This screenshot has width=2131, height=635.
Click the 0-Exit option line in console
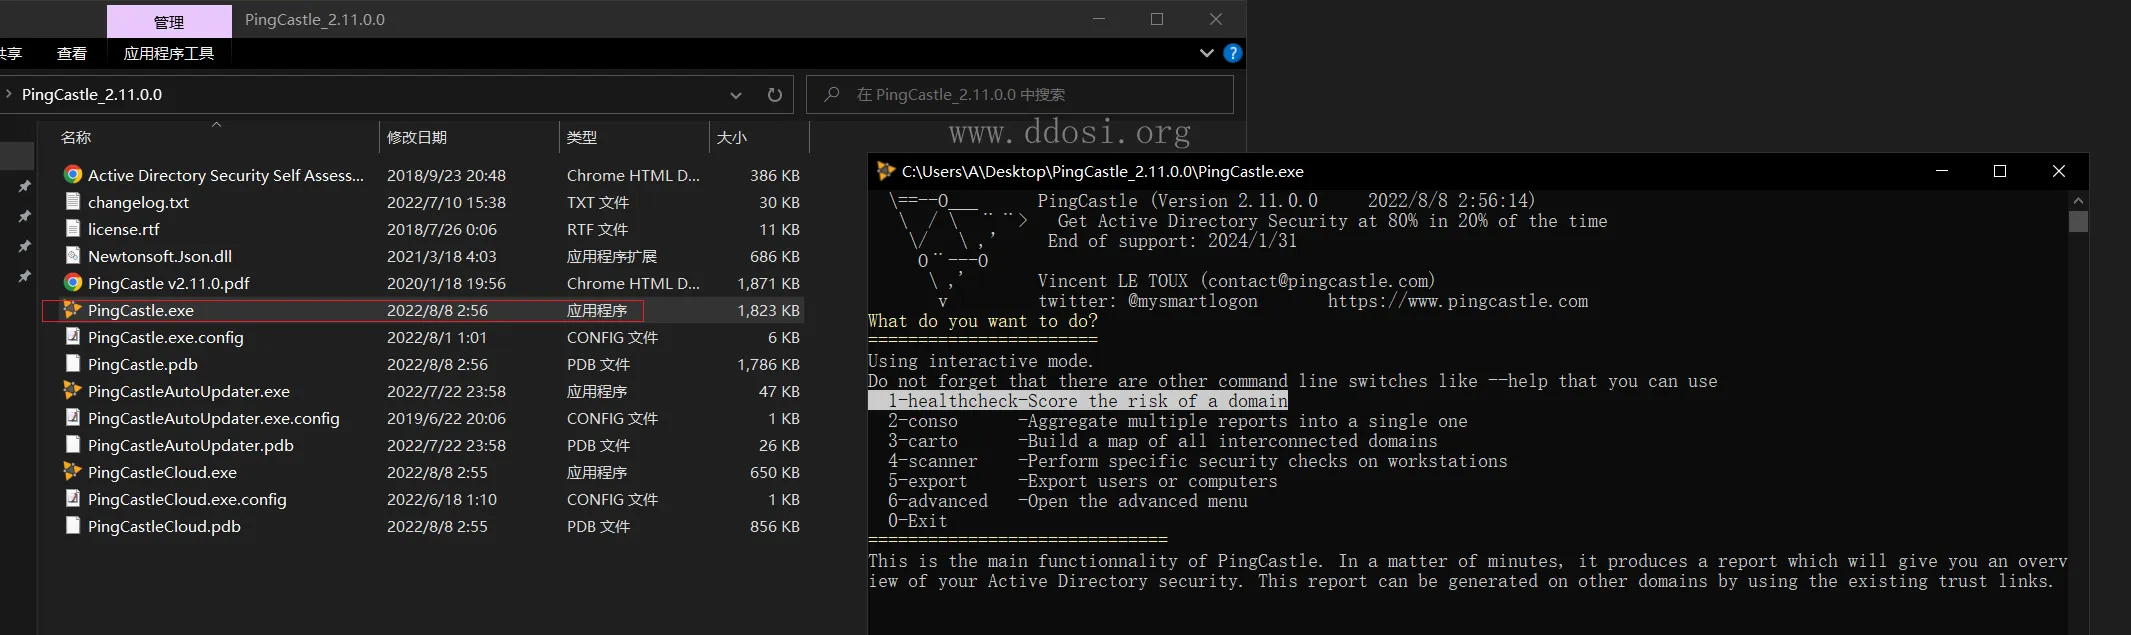point(918,521)
